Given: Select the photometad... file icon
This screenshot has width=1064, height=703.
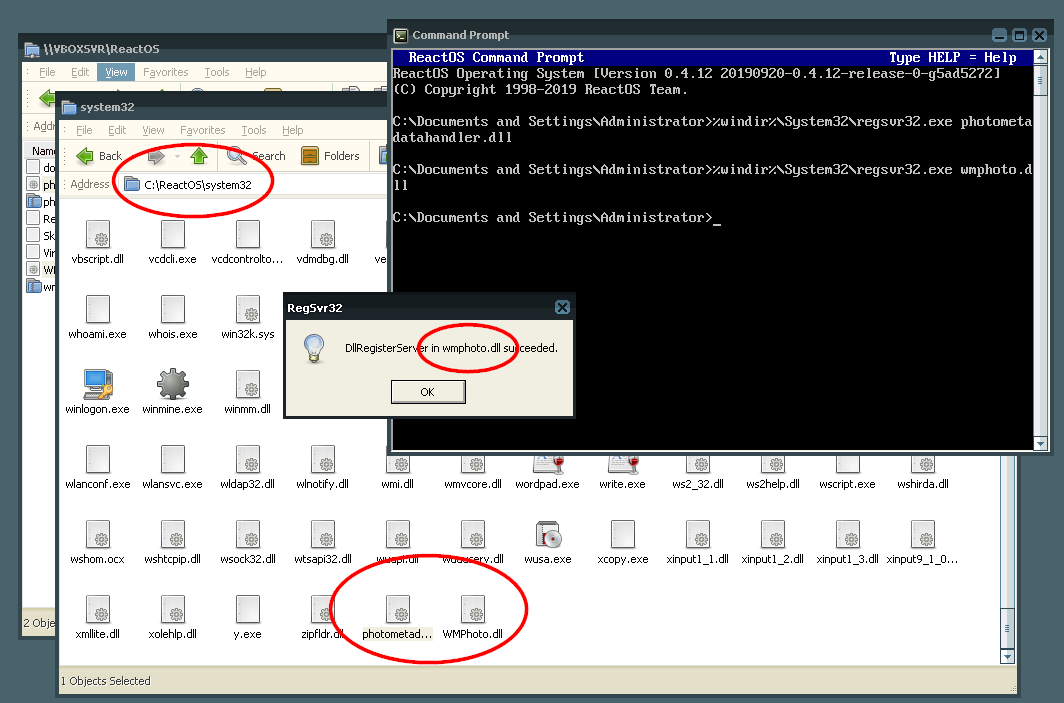Looking at the screenshot, I should pyautogui.click(x=398, y=609).
